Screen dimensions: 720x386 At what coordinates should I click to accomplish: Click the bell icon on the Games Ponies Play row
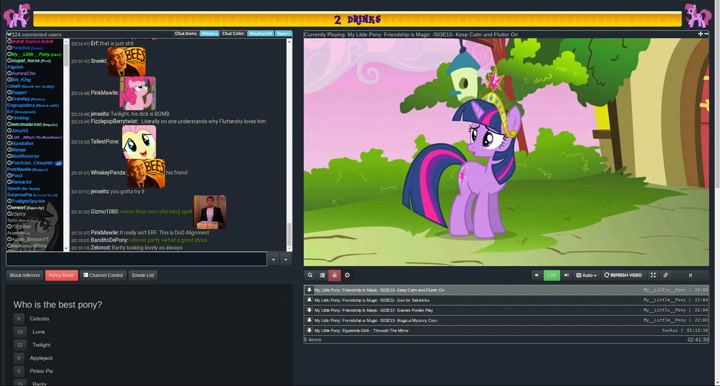click(309, 310)
